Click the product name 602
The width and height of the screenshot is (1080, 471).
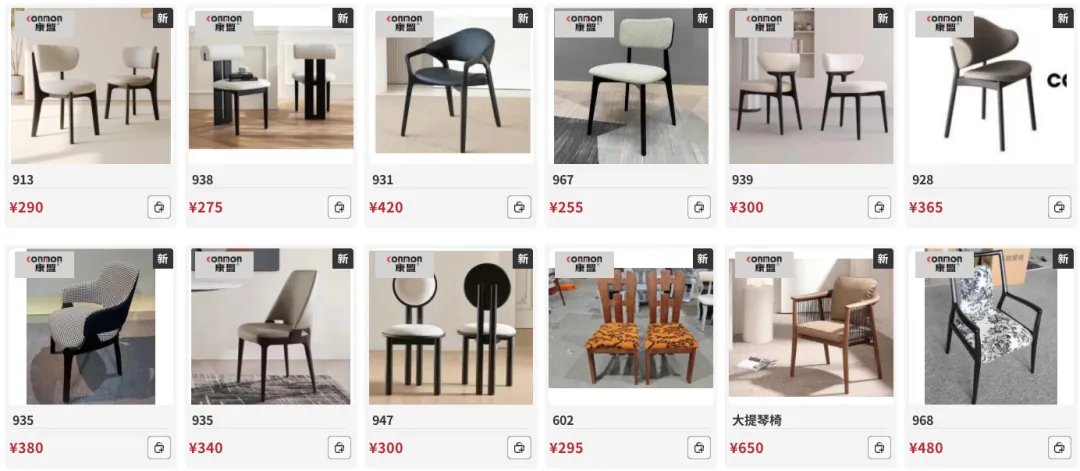pos(563,420)
